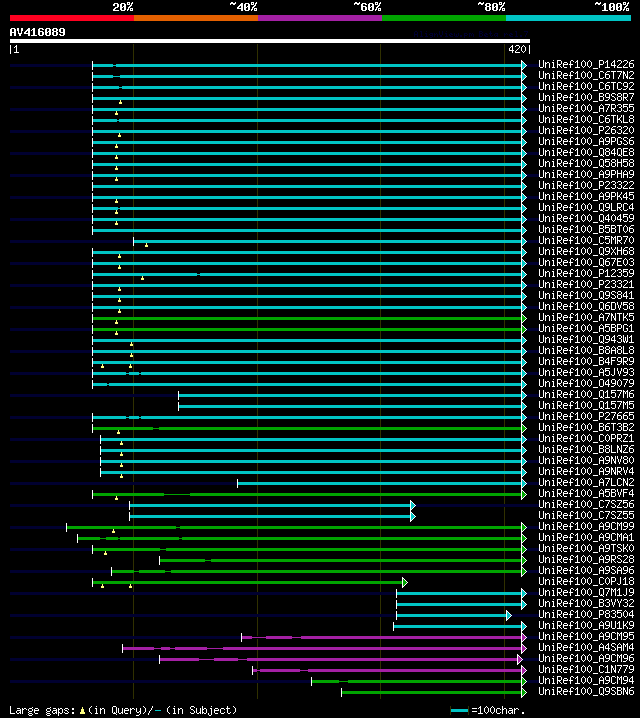Viewport: 640px width, 718px height.
Task: Click the UniRef100_A9SA96 label
Action: point(586,570)
